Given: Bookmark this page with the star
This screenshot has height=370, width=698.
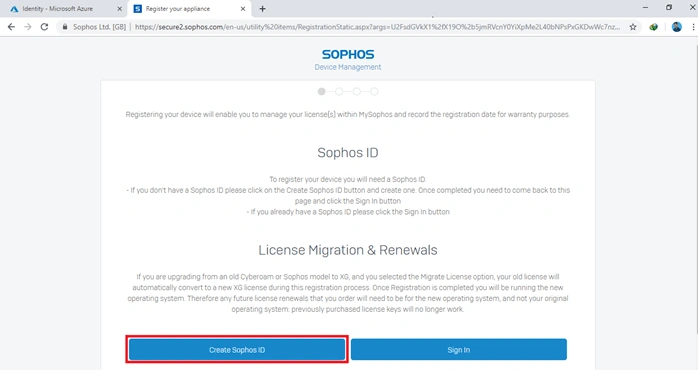Looking at the screenshot, I should [x=633, y=27].
